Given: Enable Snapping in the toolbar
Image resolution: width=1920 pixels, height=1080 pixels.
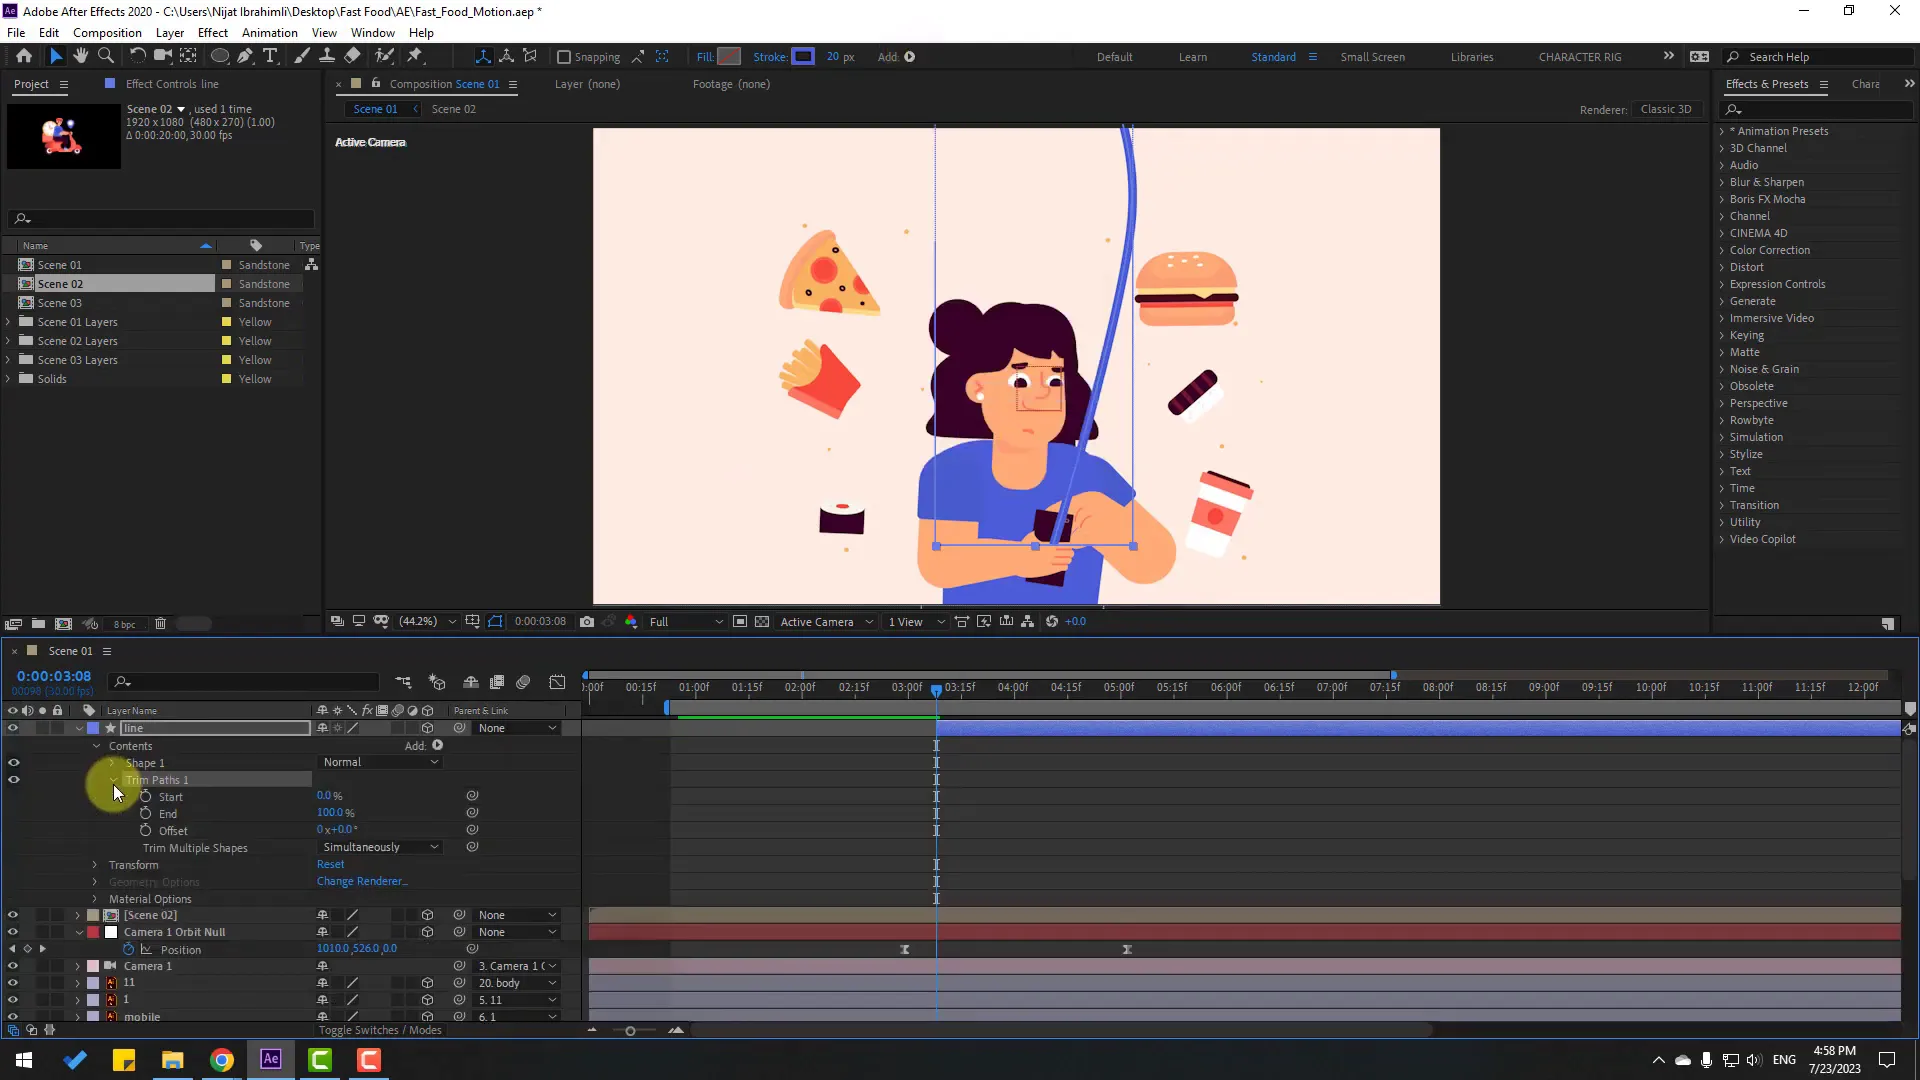Looking at the screenshot, I should click(x=566, y=57).
